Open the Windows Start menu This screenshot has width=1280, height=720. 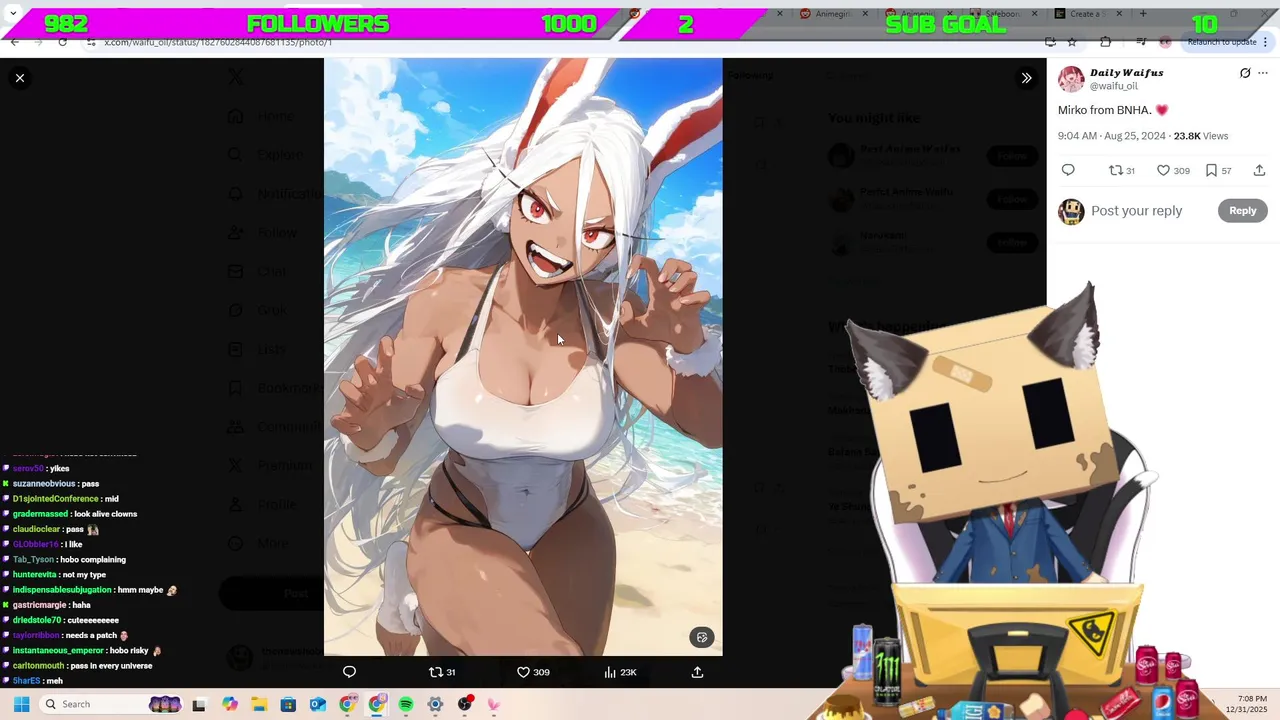point(21,704)
